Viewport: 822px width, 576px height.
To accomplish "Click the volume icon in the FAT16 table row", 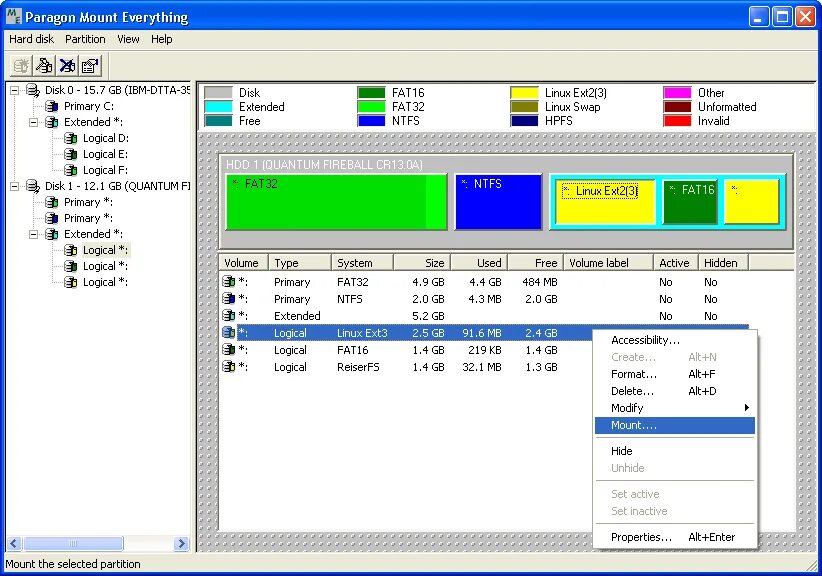I will 229,350.
